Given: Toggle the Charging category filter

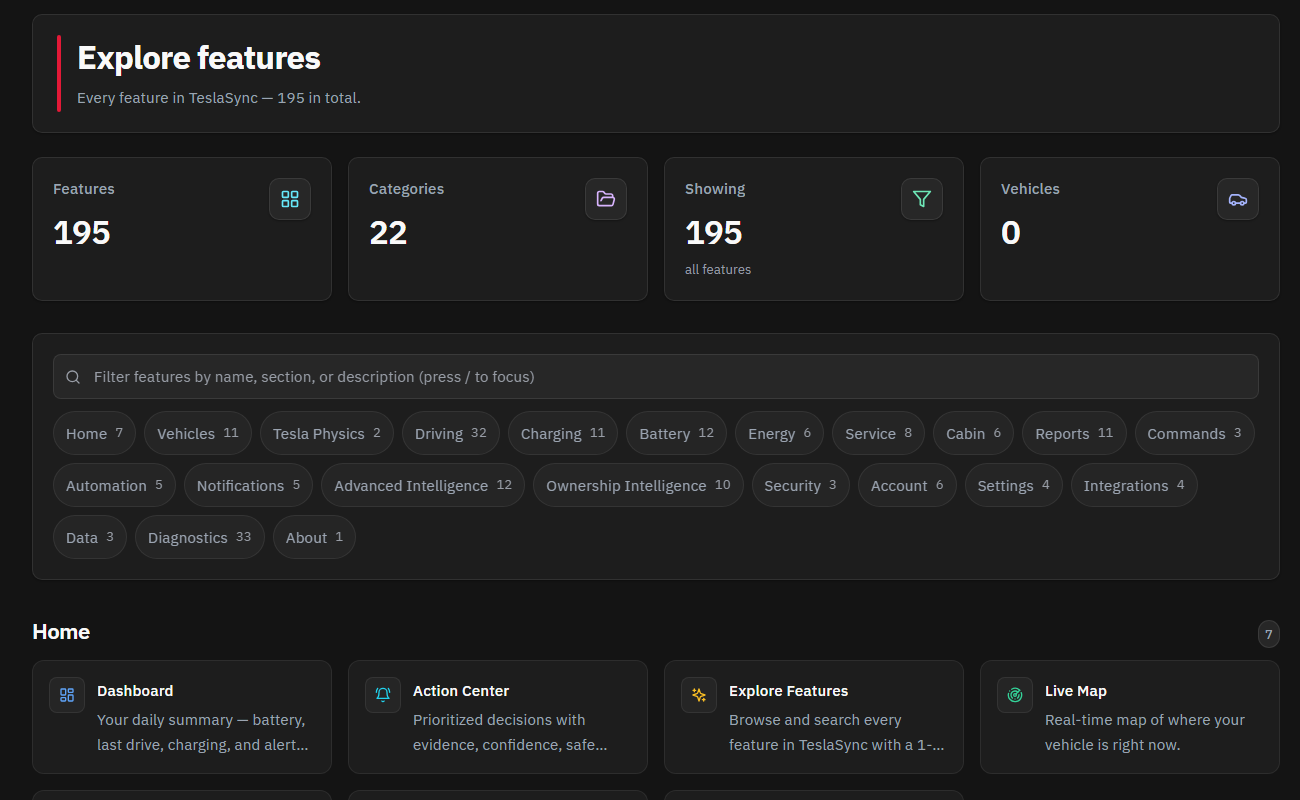Looking at the screenshot, I should pos(563,433).
